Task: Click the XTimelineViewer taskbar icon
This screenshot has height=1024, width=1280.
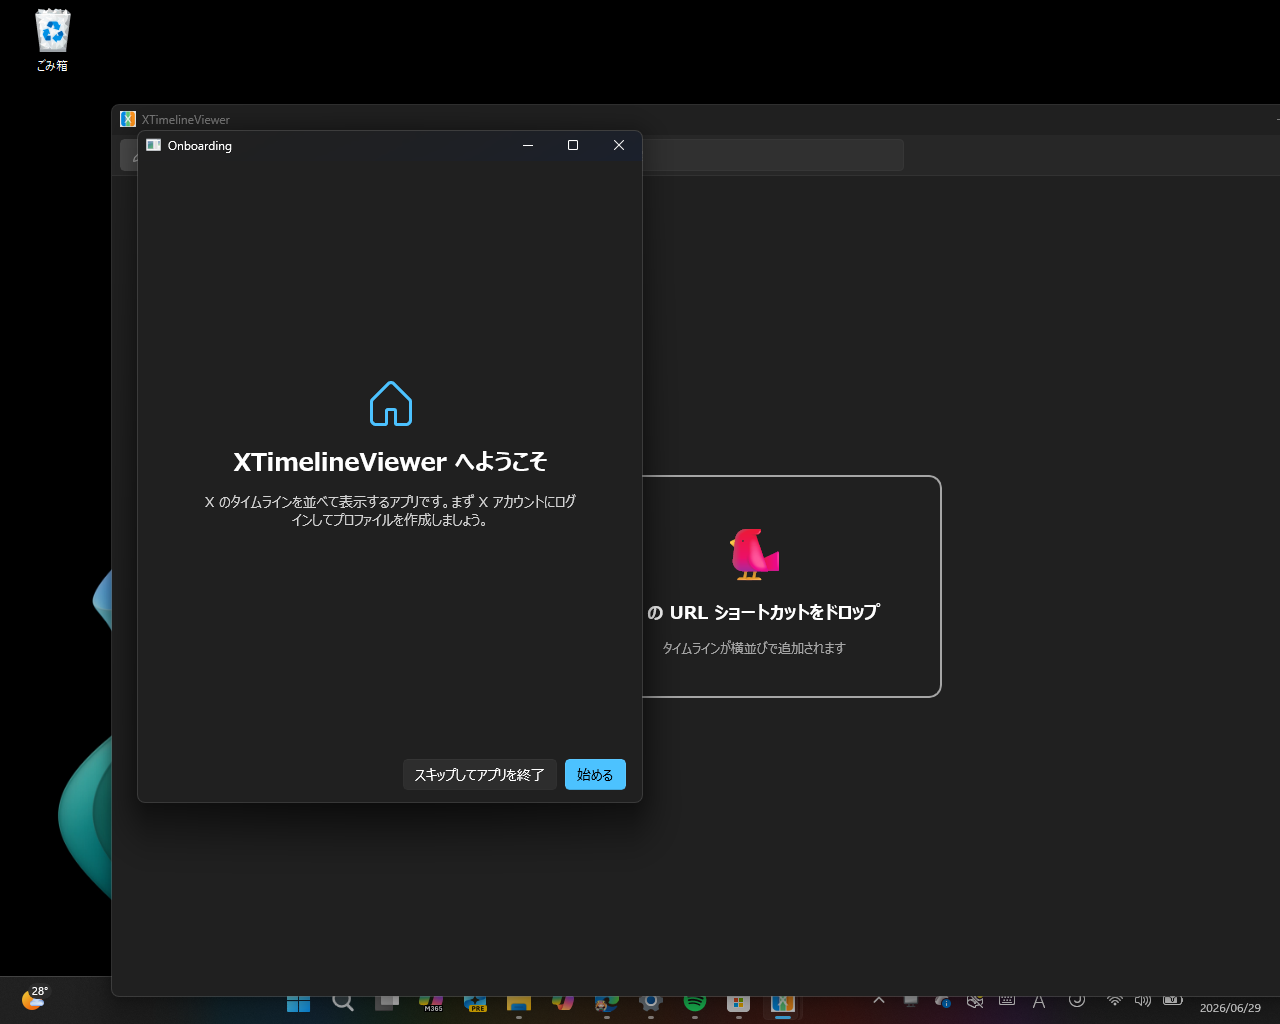Action: tap(783, 1002)
